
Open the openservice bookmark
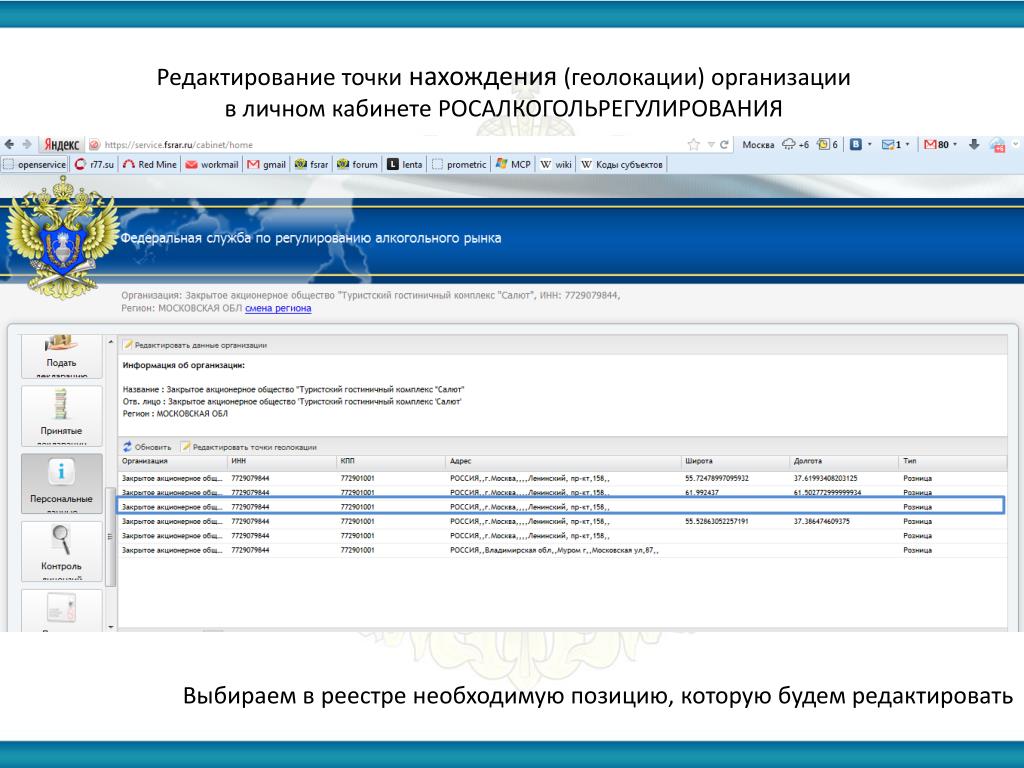[35, 165]
